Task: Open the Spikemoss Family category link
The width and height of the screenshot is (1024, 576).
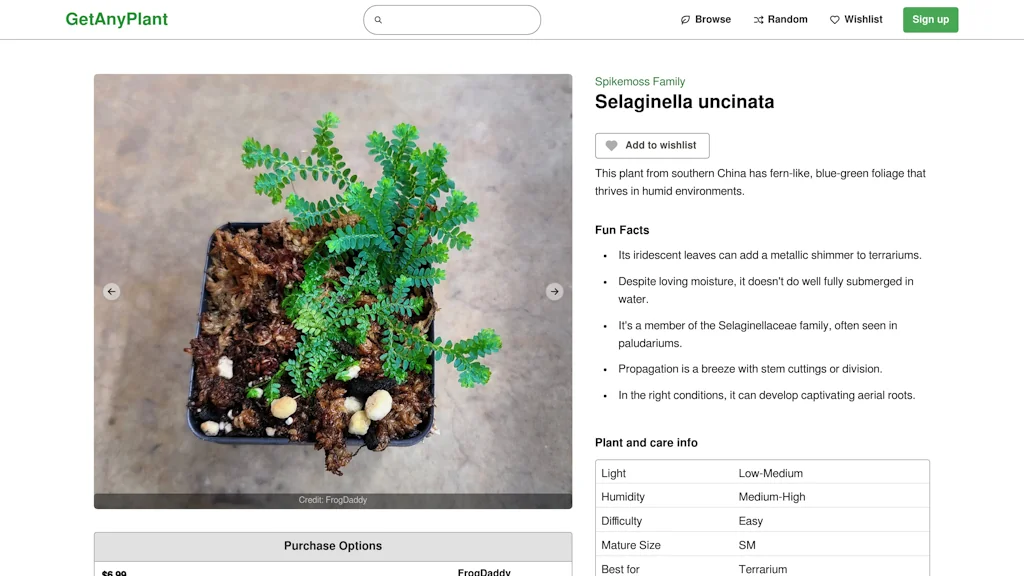Action: click(639, 81)
